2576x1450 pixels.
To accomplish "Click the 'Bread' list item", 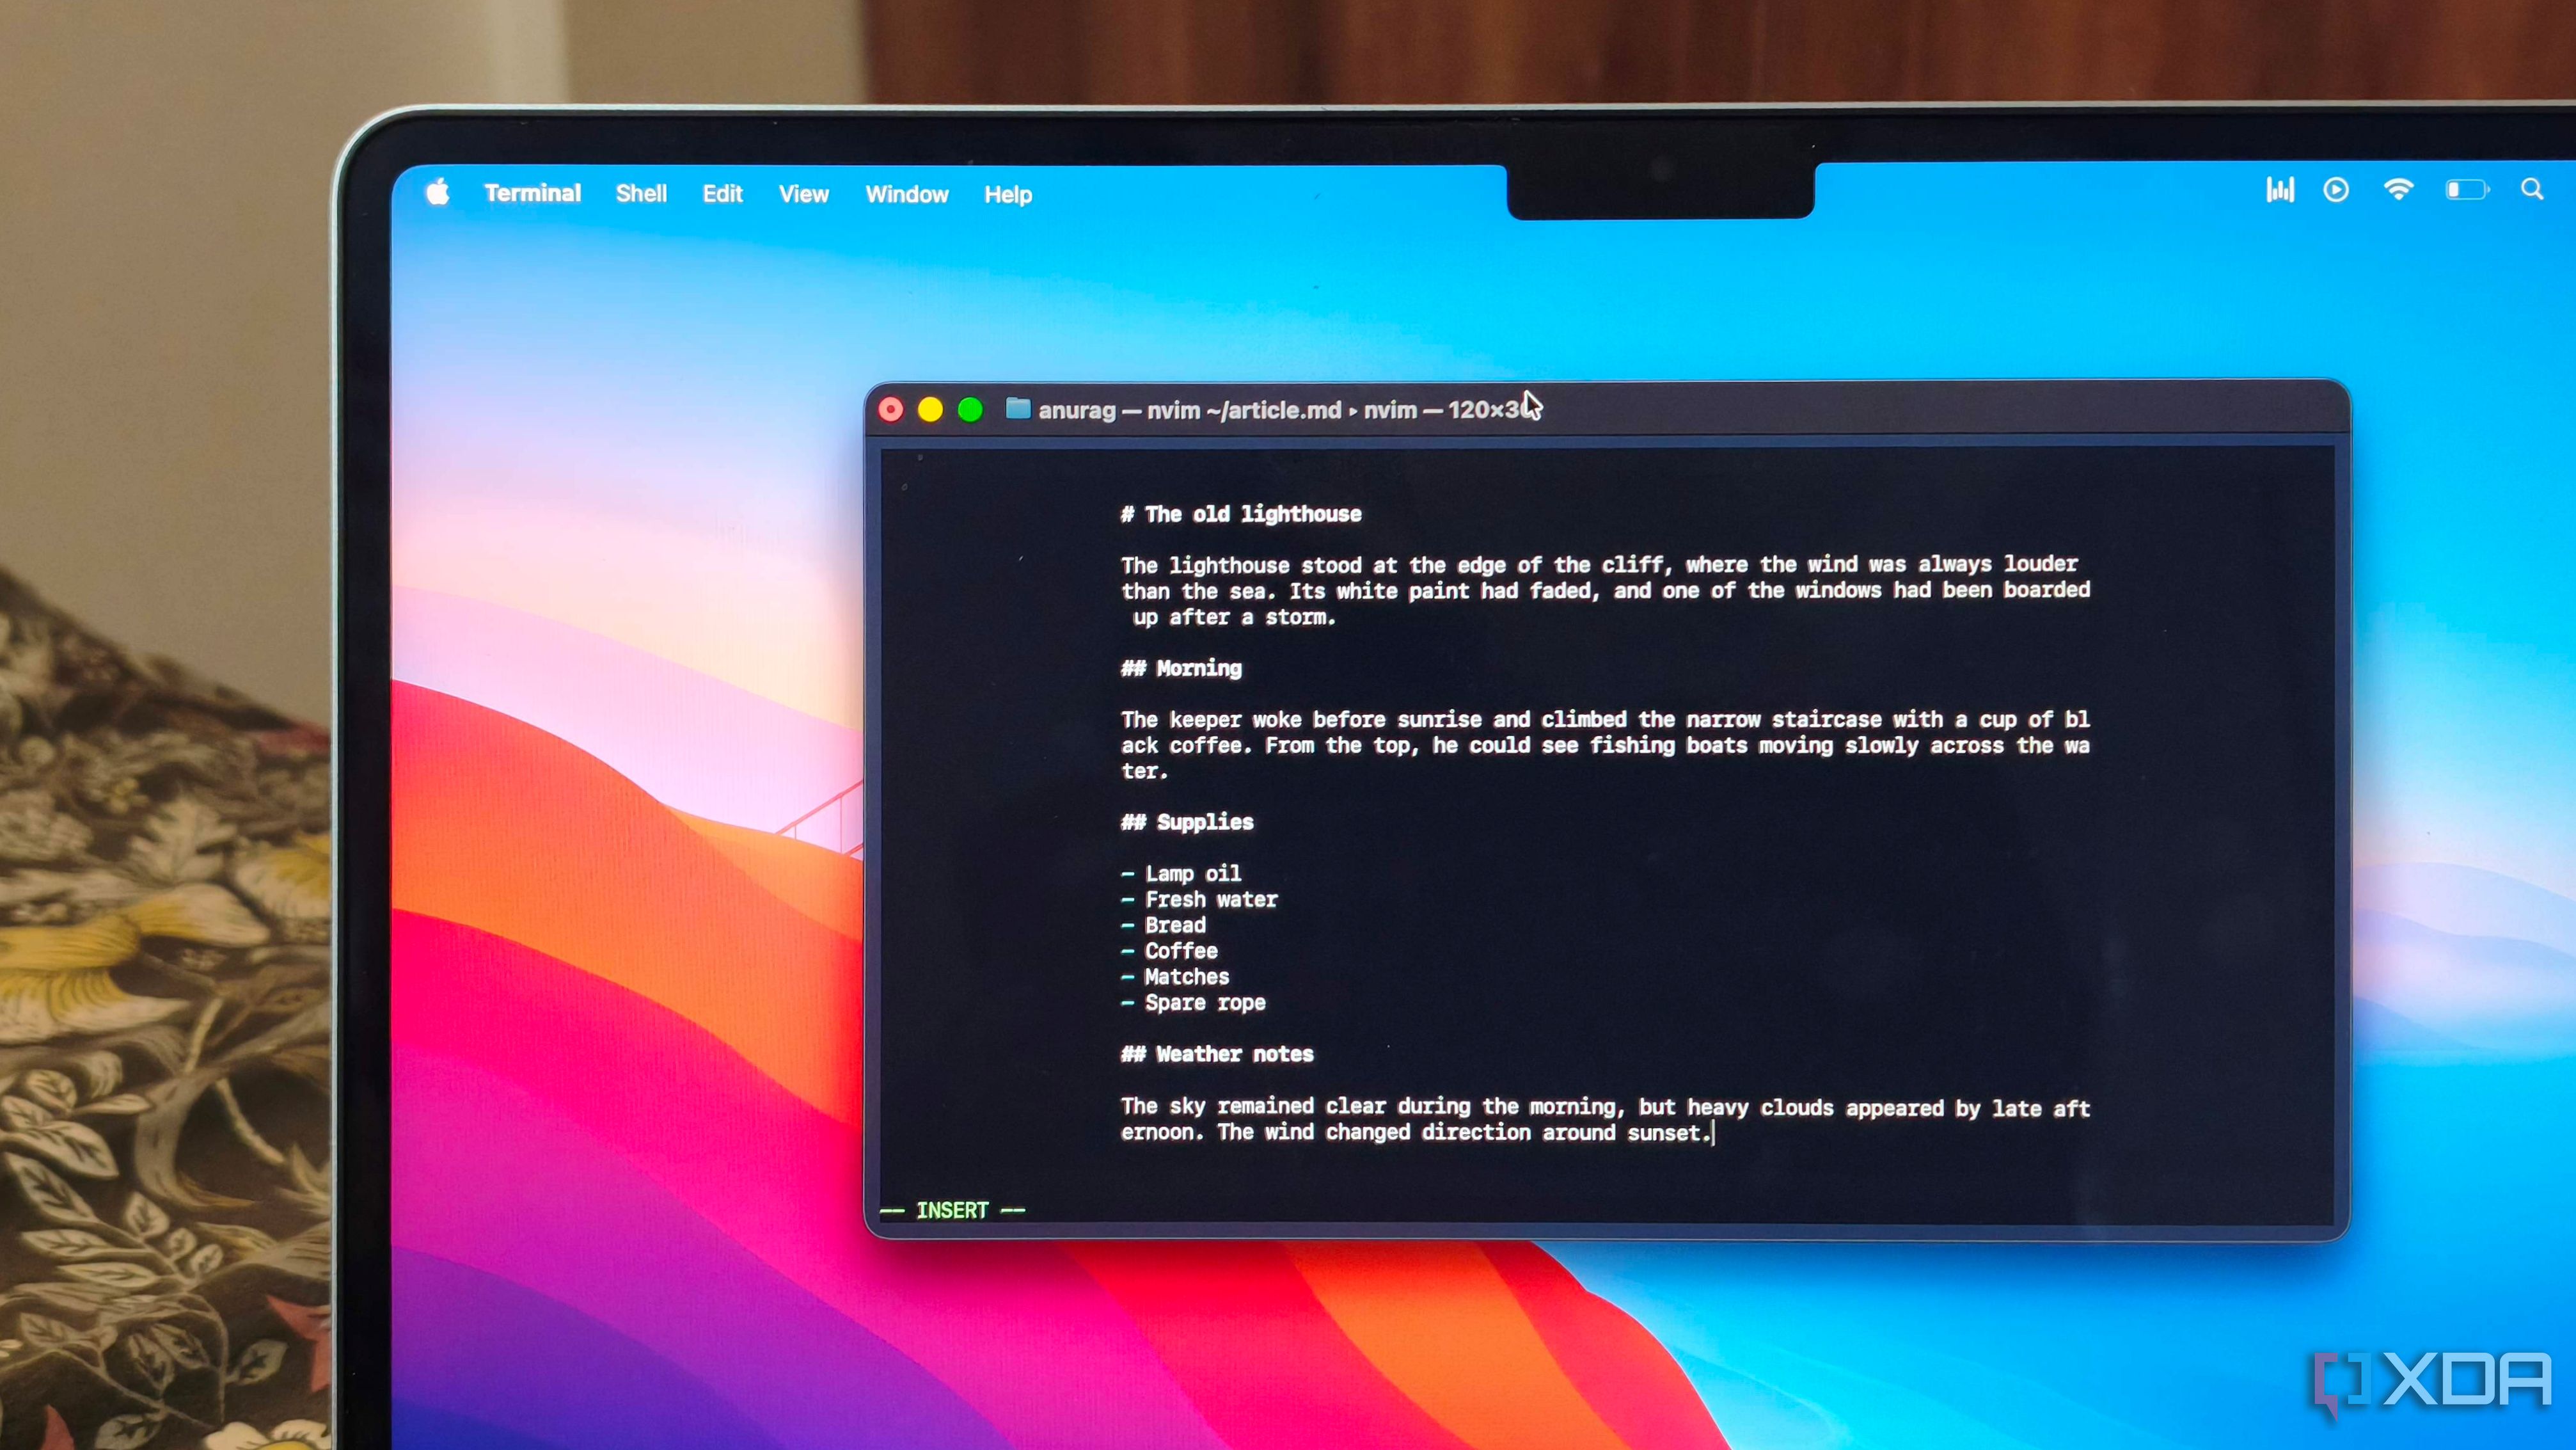I will coord(1163,925).
